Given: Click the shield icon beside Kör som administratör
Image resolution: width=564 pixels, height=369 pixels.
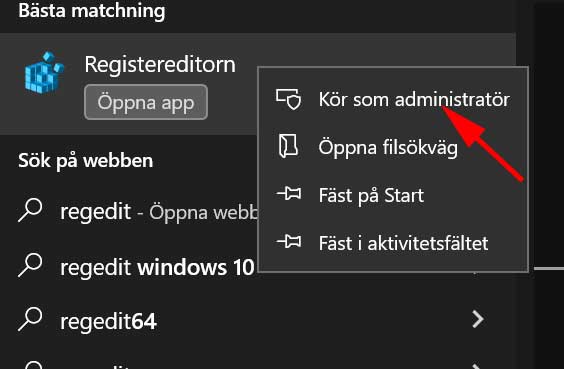Looking at the screenshot, I should tap(288, 99).
